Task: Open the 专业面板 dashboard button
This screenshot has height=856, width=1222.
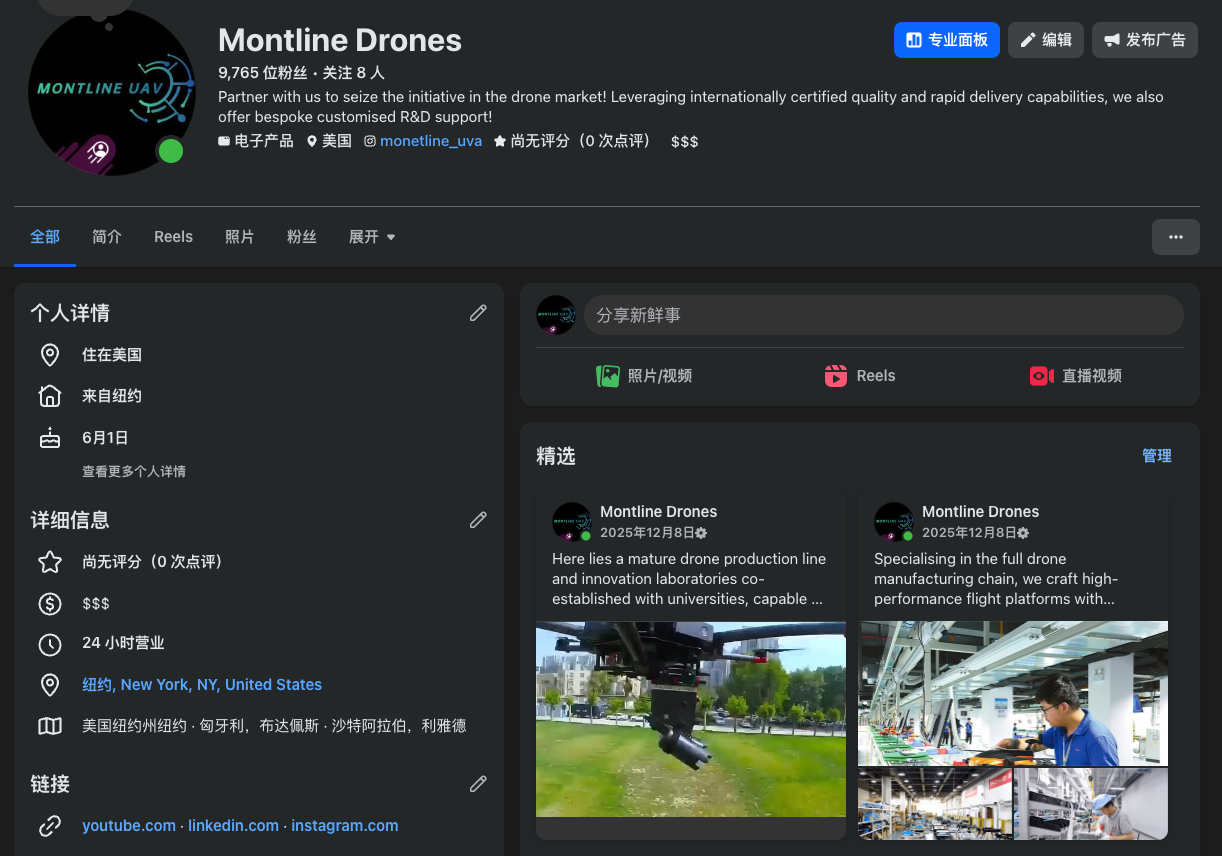Action: click(x=946, y=40)
